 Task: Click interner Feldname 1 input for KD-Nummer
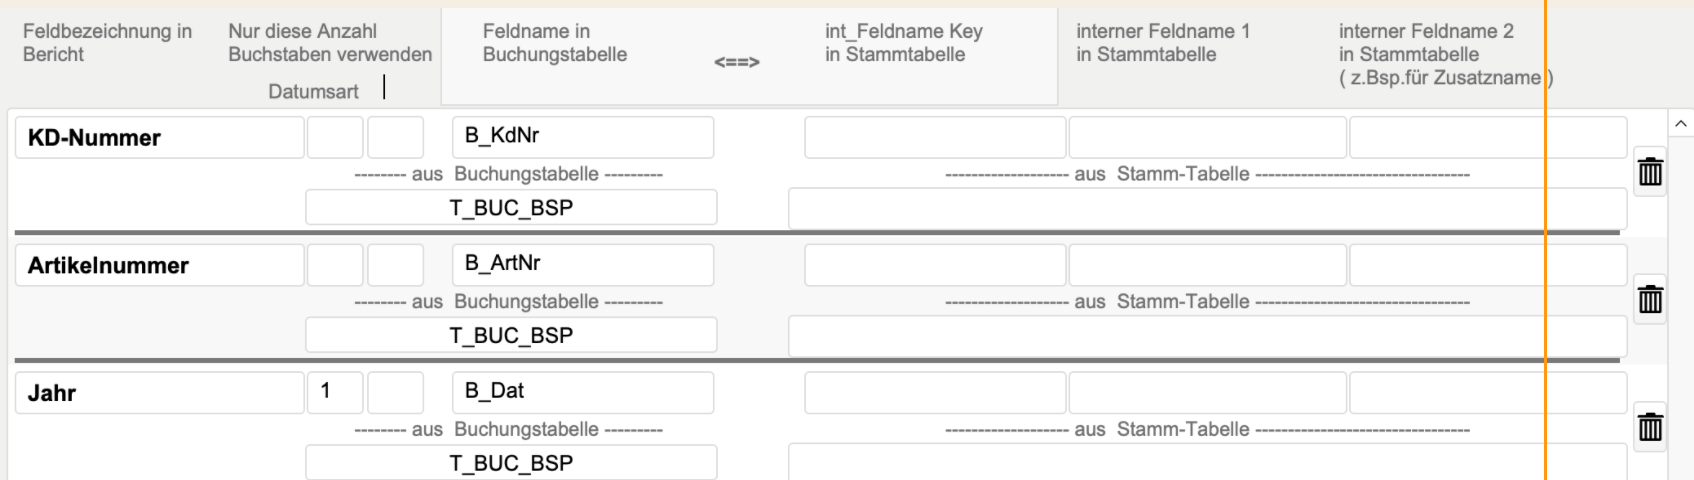(1207, 138)
